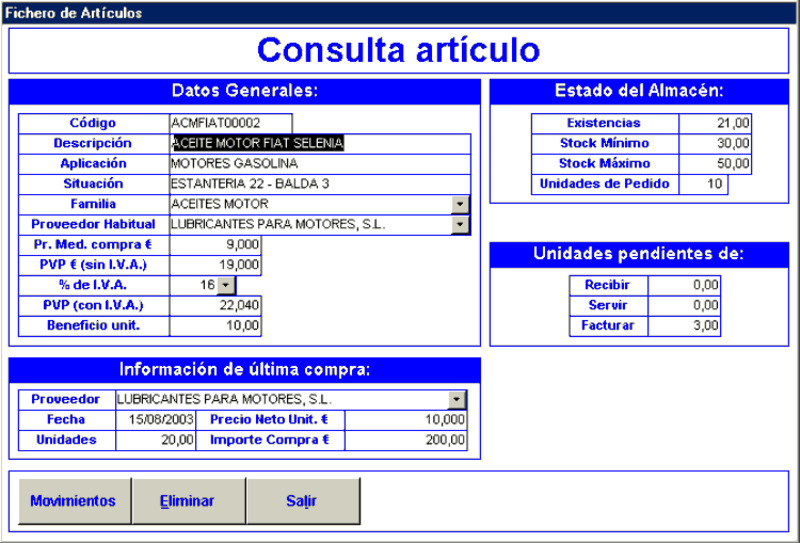The width and height of the screenshot is (800, 543).
Task: Click the Stock Mínimo value field
Action: click(x=715, y=144)
